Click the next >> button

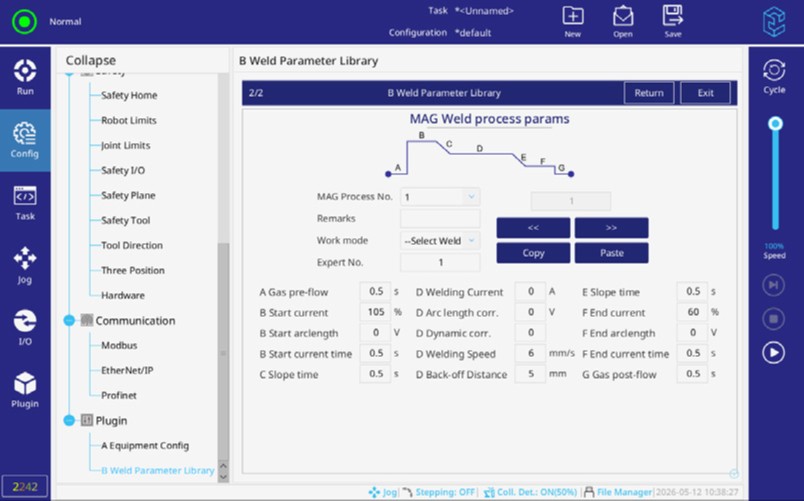[x=611, y=228]
